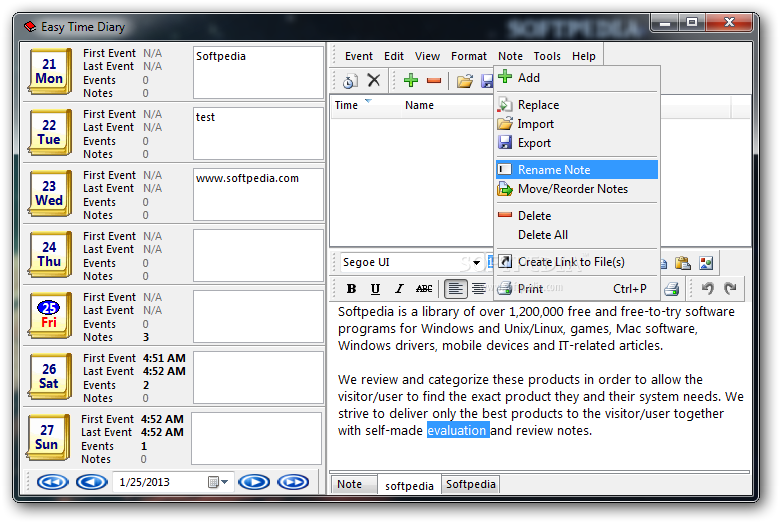Open the Help menu
The image size is (780, 523).
tap(584, 56)
